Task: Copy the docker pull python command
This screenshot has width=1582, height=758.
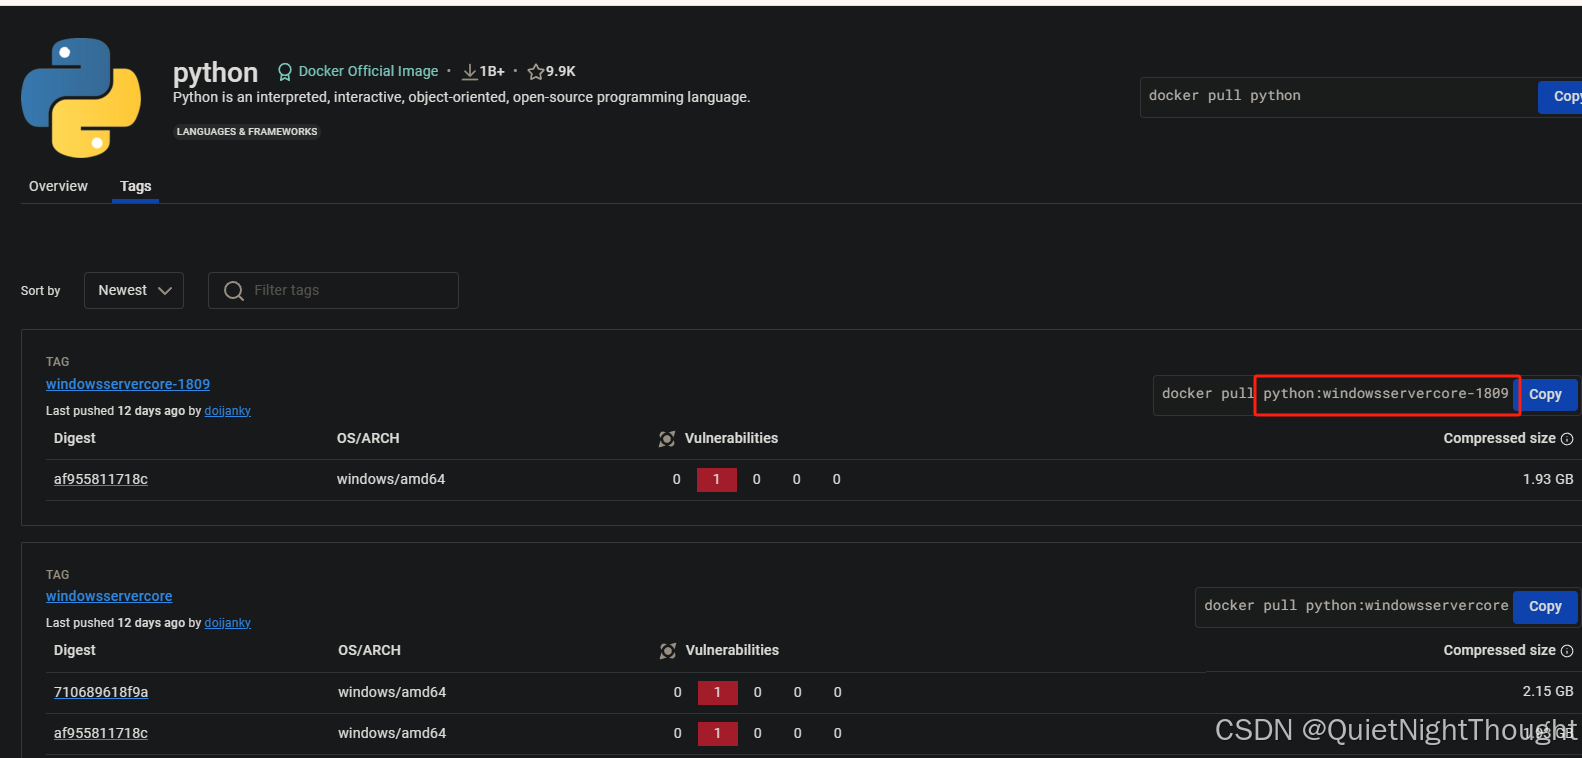Action: pos(1560,96)
